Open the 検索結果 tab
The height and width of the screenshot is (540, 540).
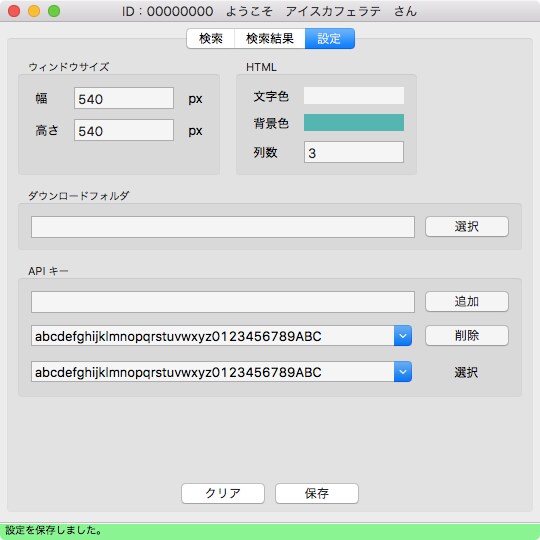click(x=270, y=38)
